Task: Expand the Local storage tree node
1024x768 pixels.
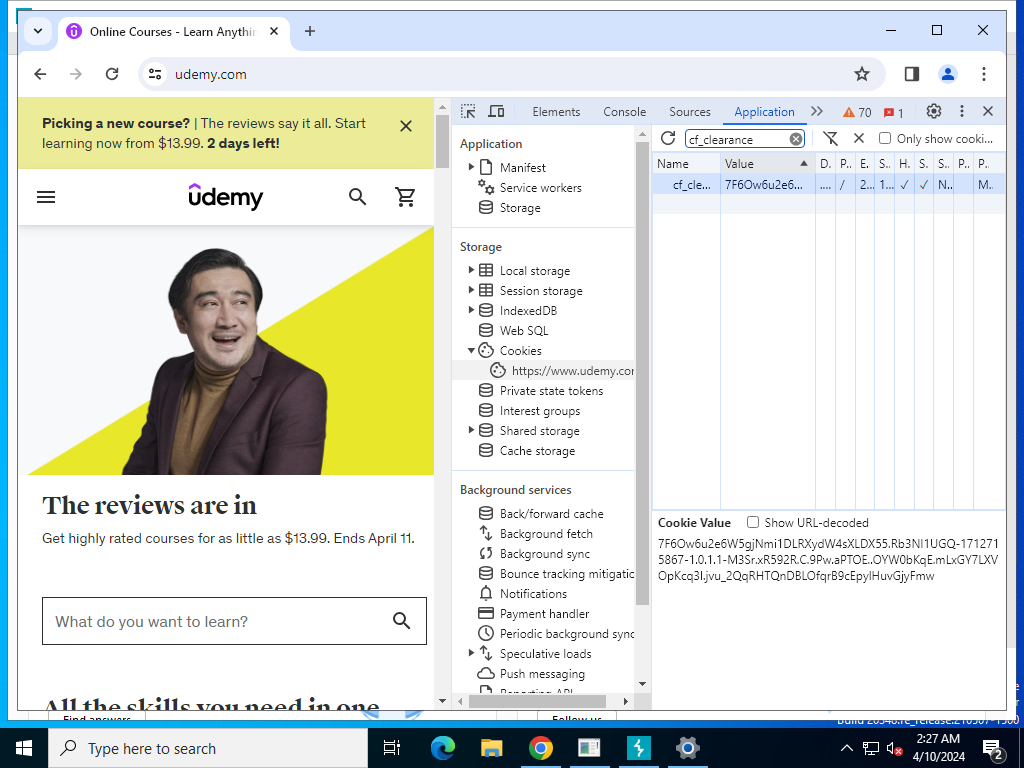Action: pyautogui.click(x=472, y=271)
